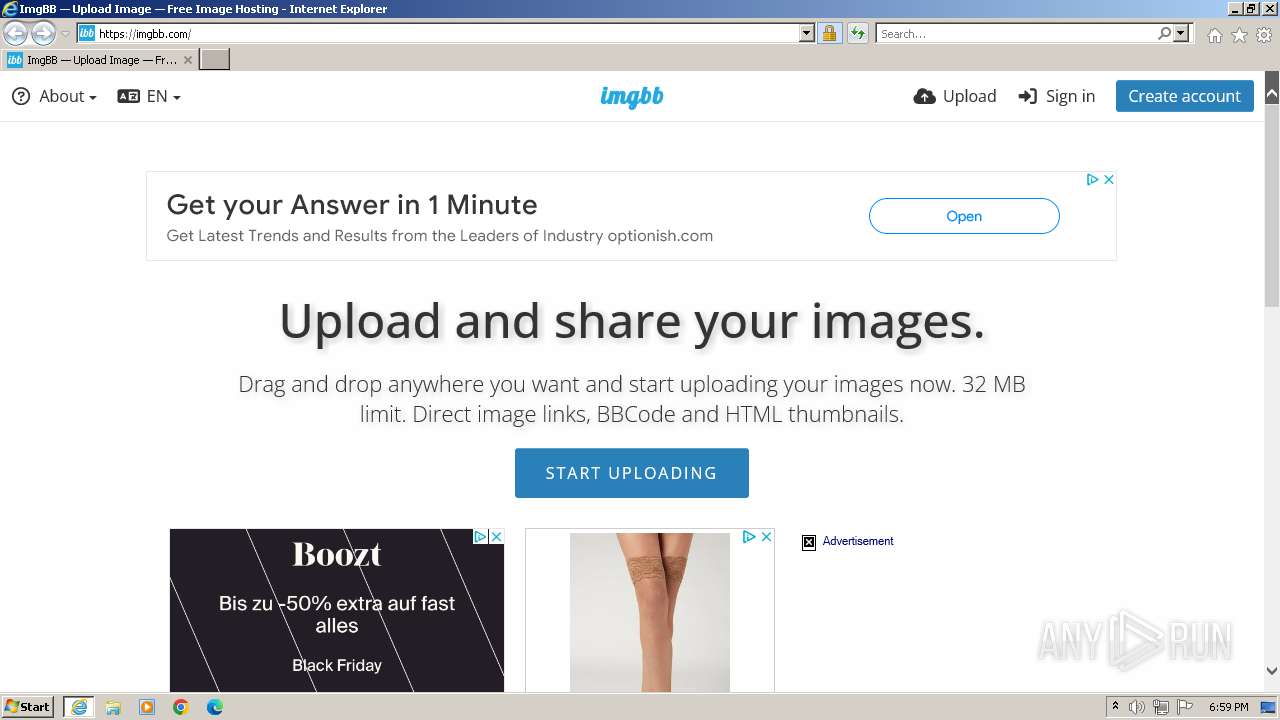Click the language translate icon beside EN

point(128,96)
